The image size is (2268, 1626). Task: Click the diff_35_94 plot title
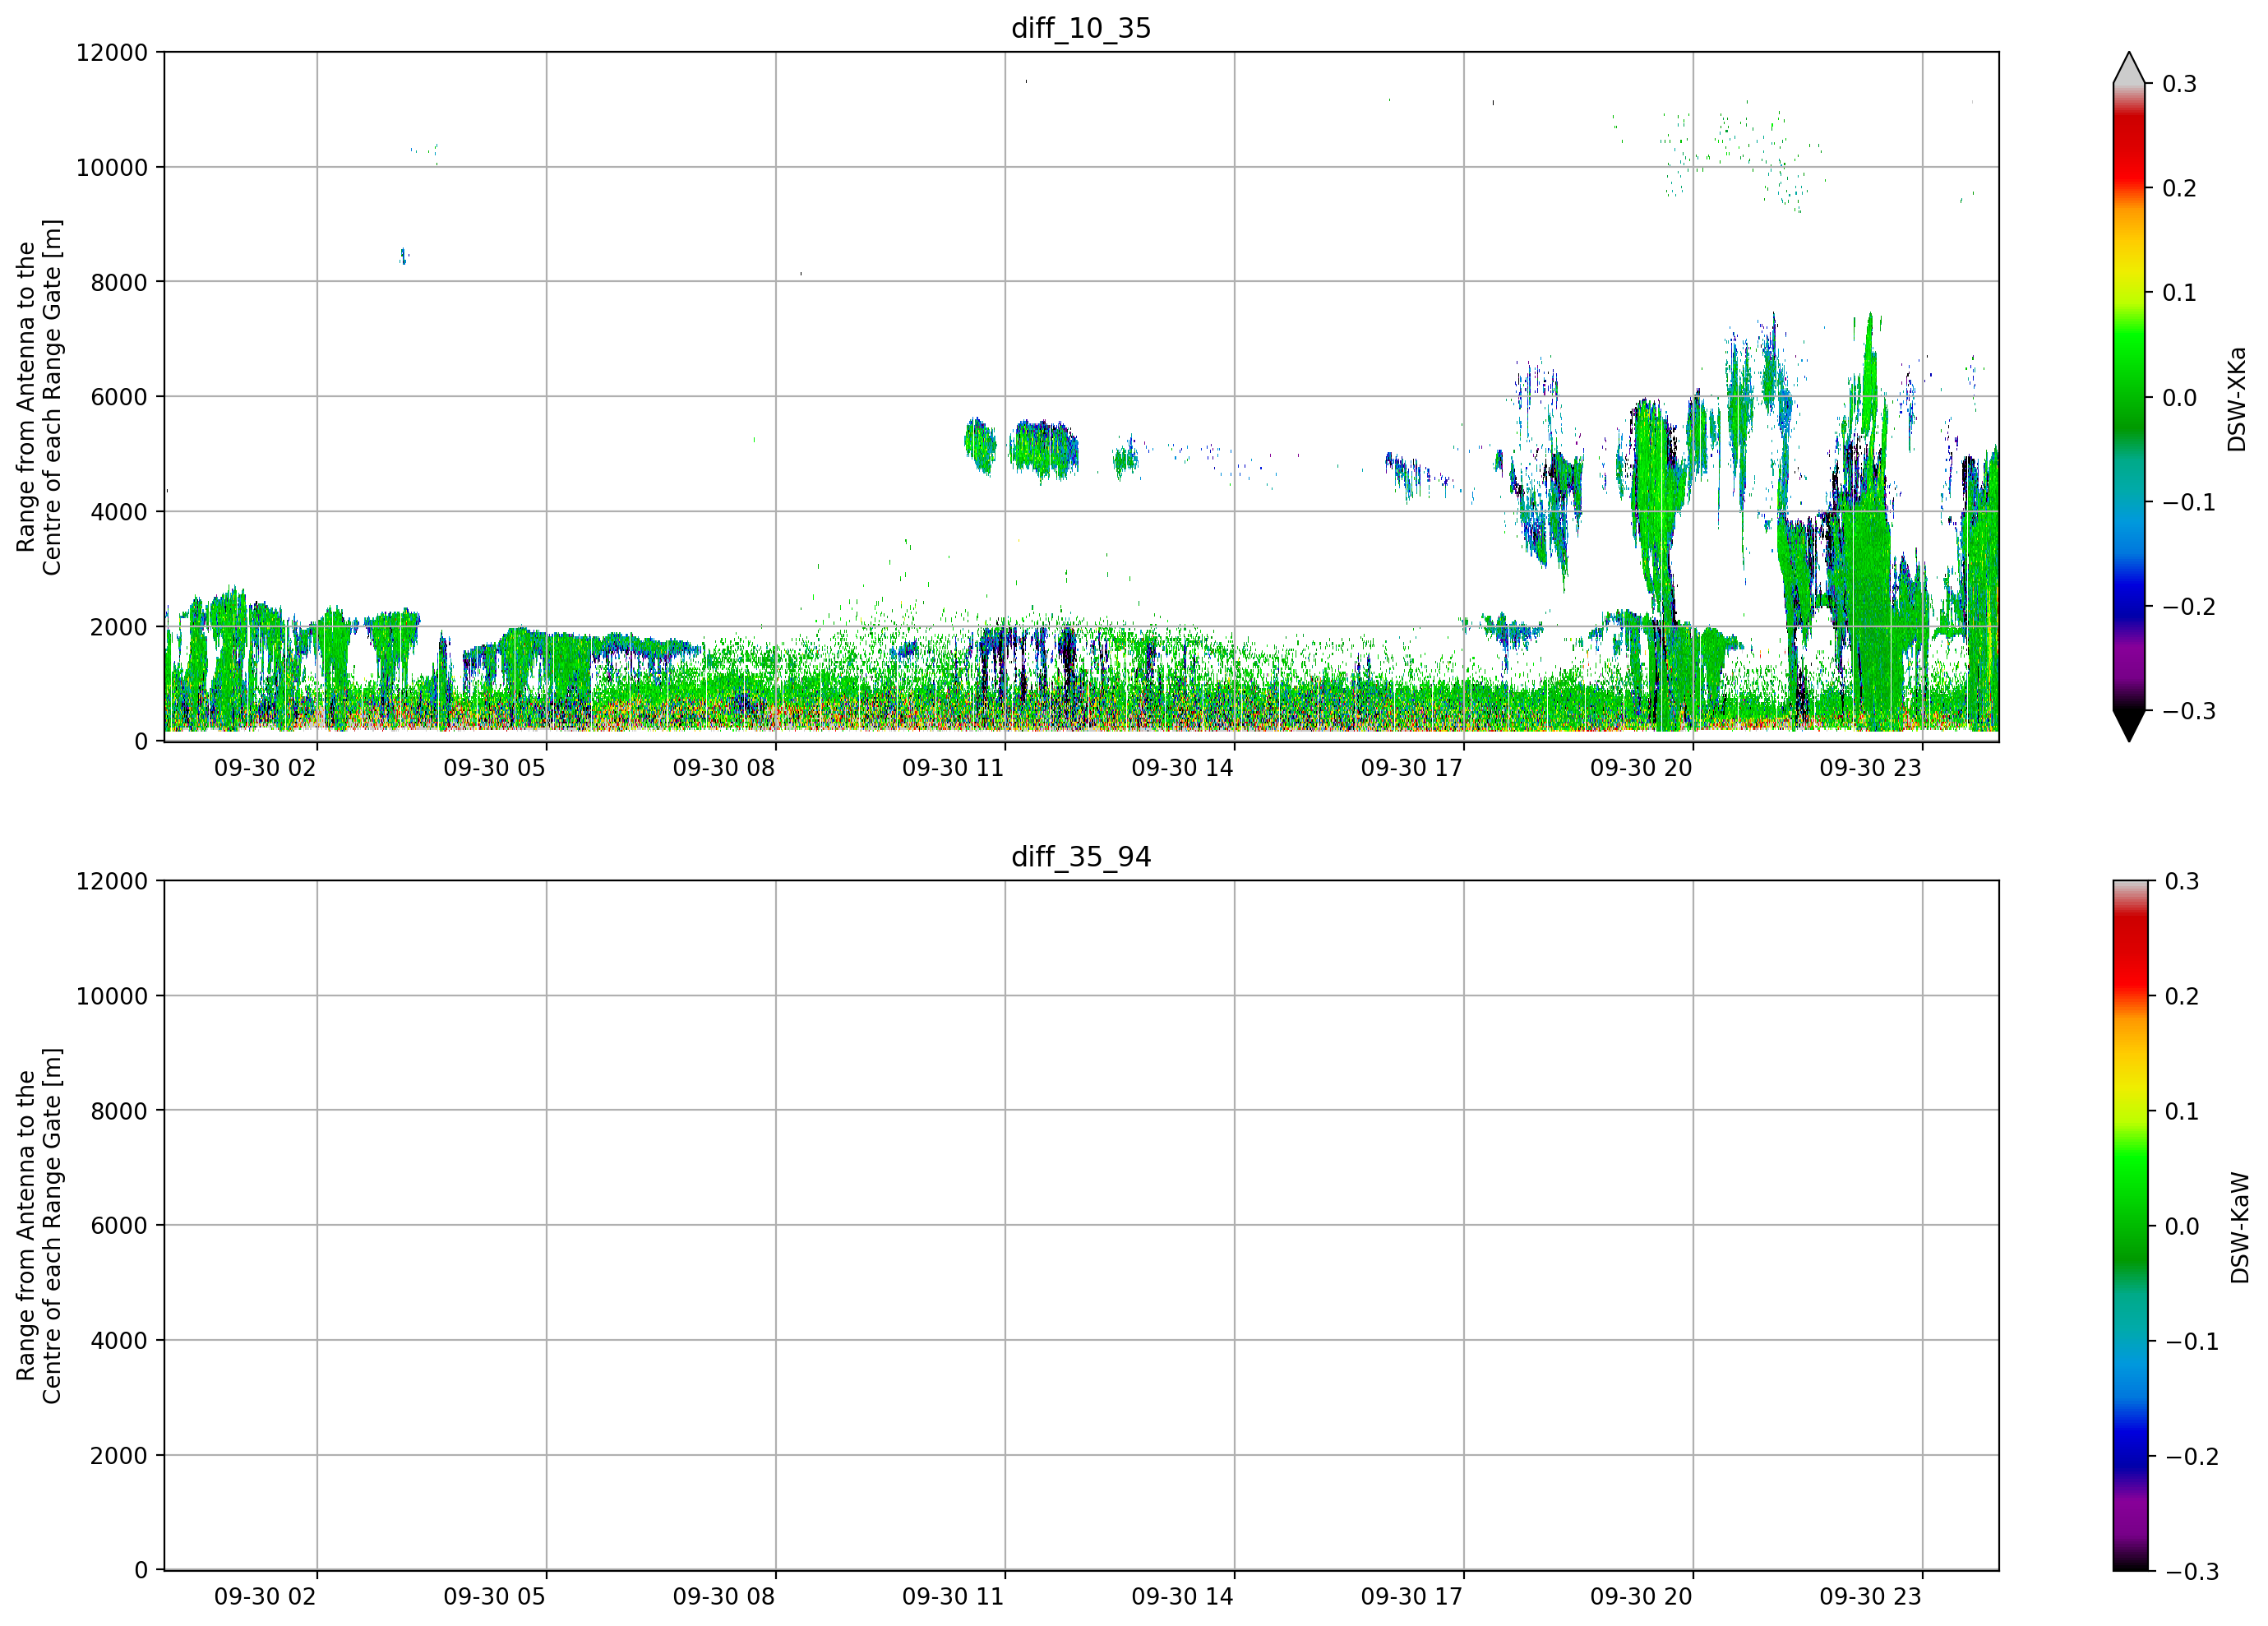(1081, 857)
